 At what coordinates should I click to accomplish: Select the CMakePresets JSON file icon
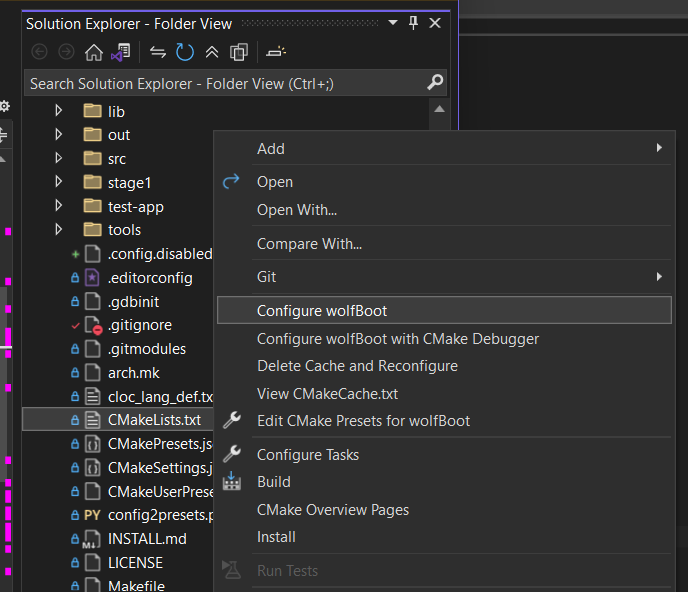pos(92,444)
